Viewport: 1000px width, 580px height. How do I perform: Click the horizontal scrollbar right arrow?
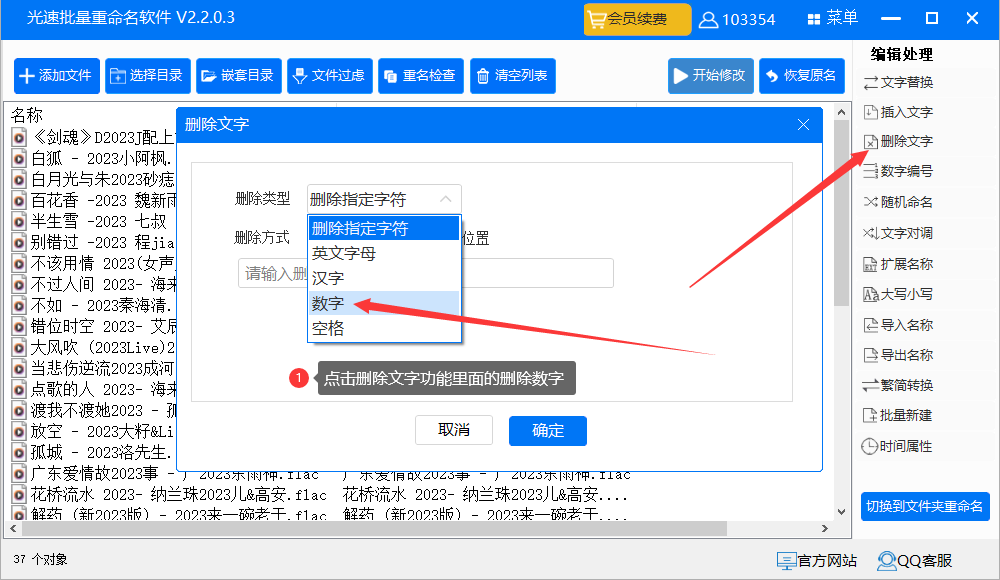click(825, 528)
